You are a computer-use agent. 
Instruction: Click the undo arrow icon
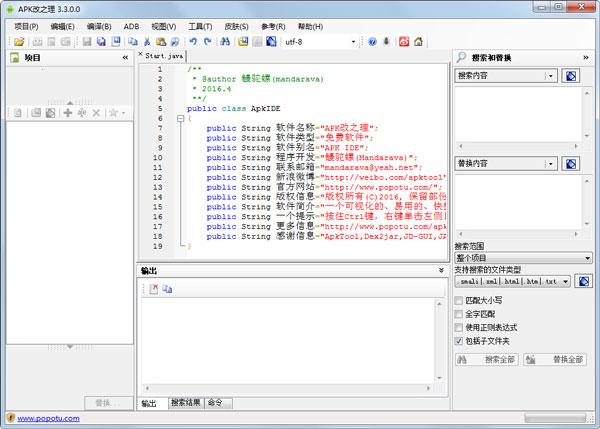pyautogui.click(x=193, y=41)
